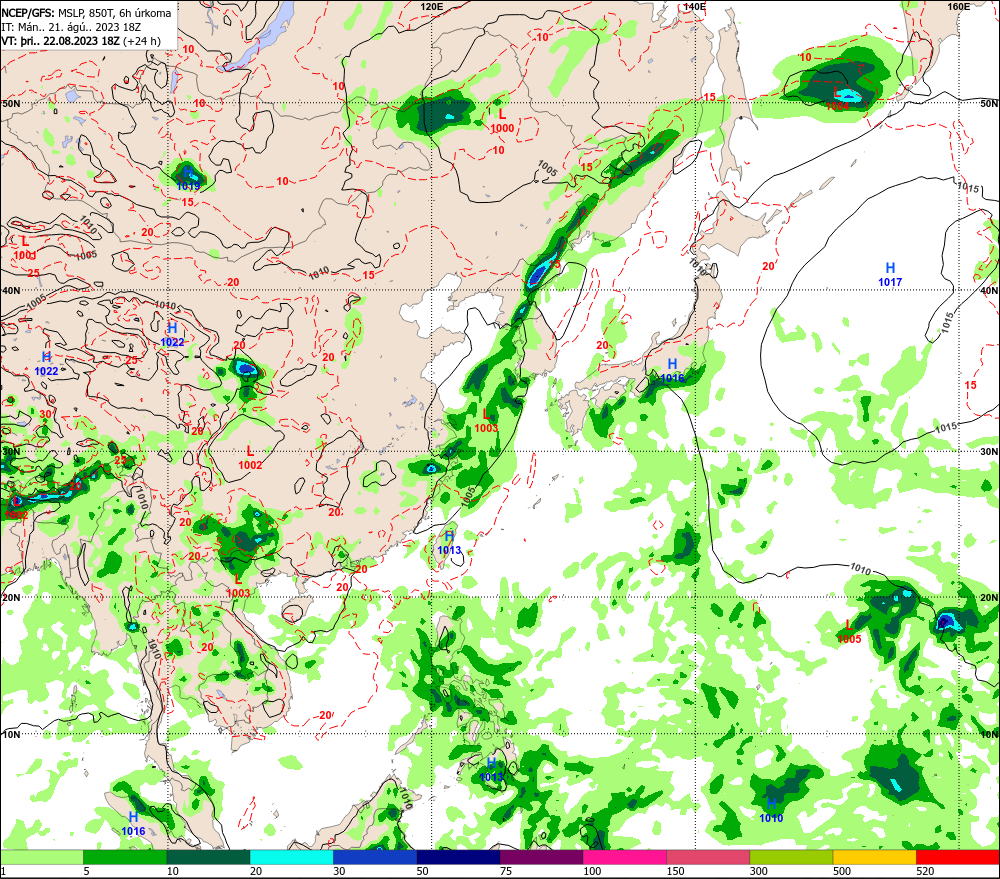Screen dimensions: 1000x879
Task: Click the 1005 isobar label near Shanghai
Action: 469,497
